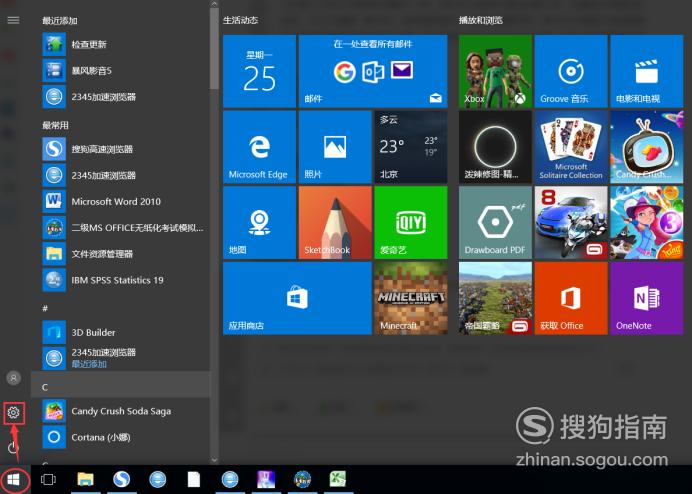Open 3D Builder from the app list

click(x=120, y=332)
